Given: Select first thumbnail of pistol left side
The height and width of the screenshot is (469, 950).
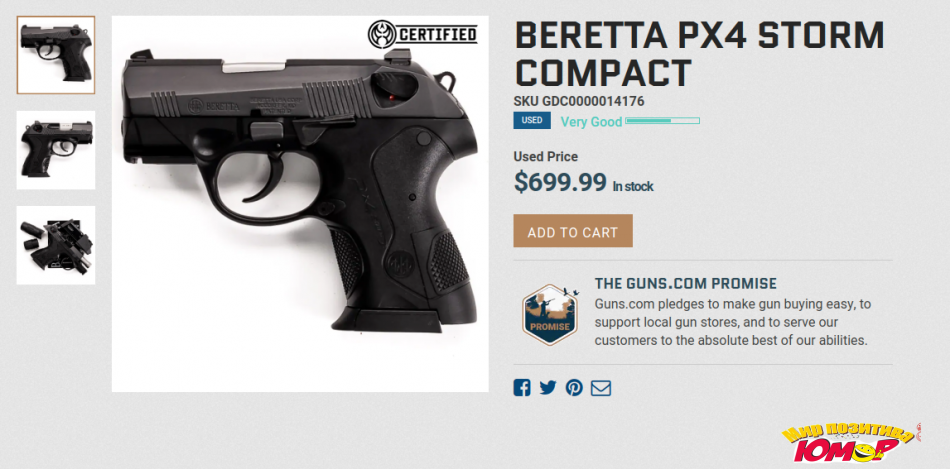Looking at the screenshot, I should [56, 55].
